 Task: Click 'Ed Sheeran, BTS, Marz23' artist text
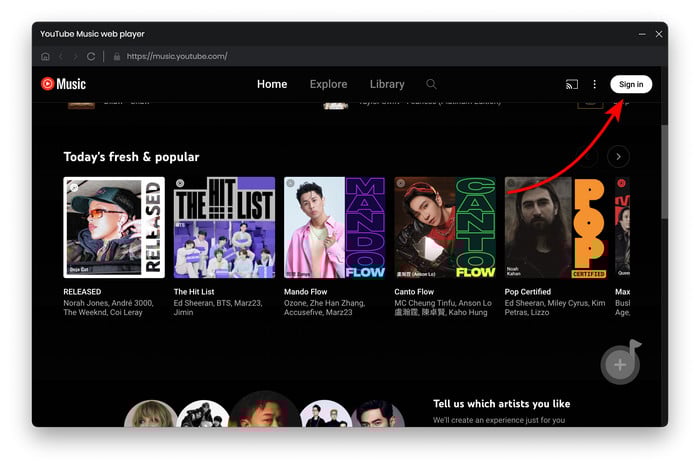(218, 303)
